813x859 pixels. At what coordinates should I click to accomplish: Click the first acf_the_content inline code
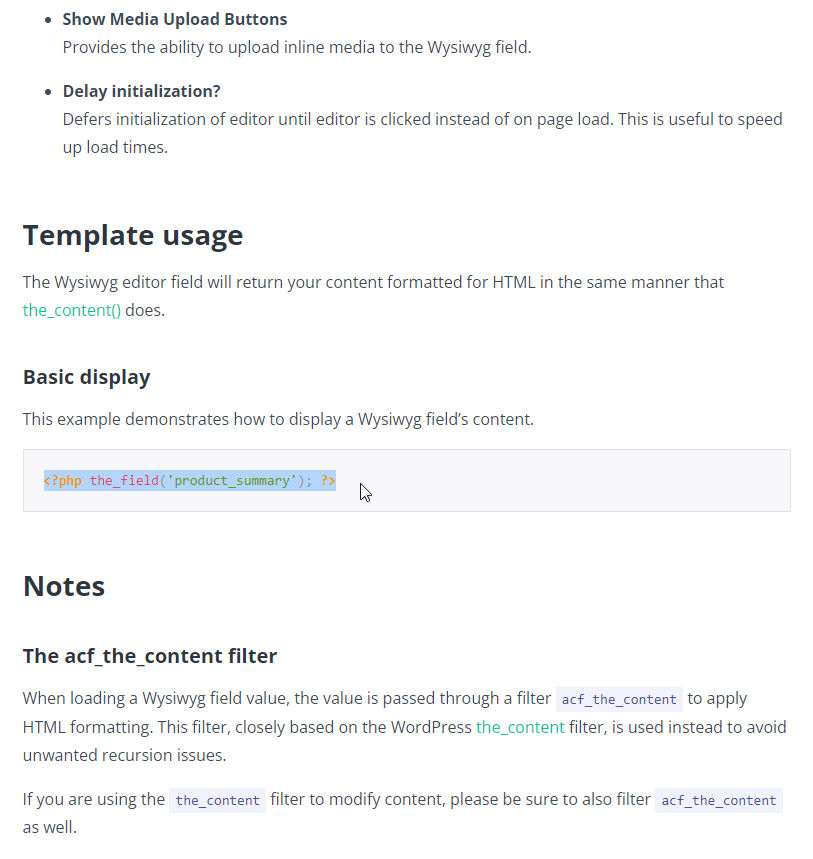click(x=619, y=699)
